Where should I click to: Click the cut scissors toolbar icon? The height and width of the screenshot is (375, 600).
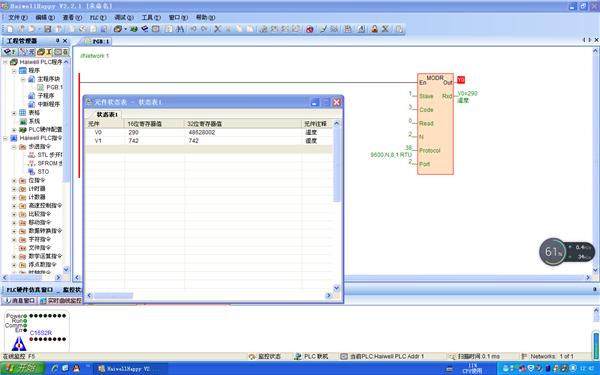[x=217, y=29]
